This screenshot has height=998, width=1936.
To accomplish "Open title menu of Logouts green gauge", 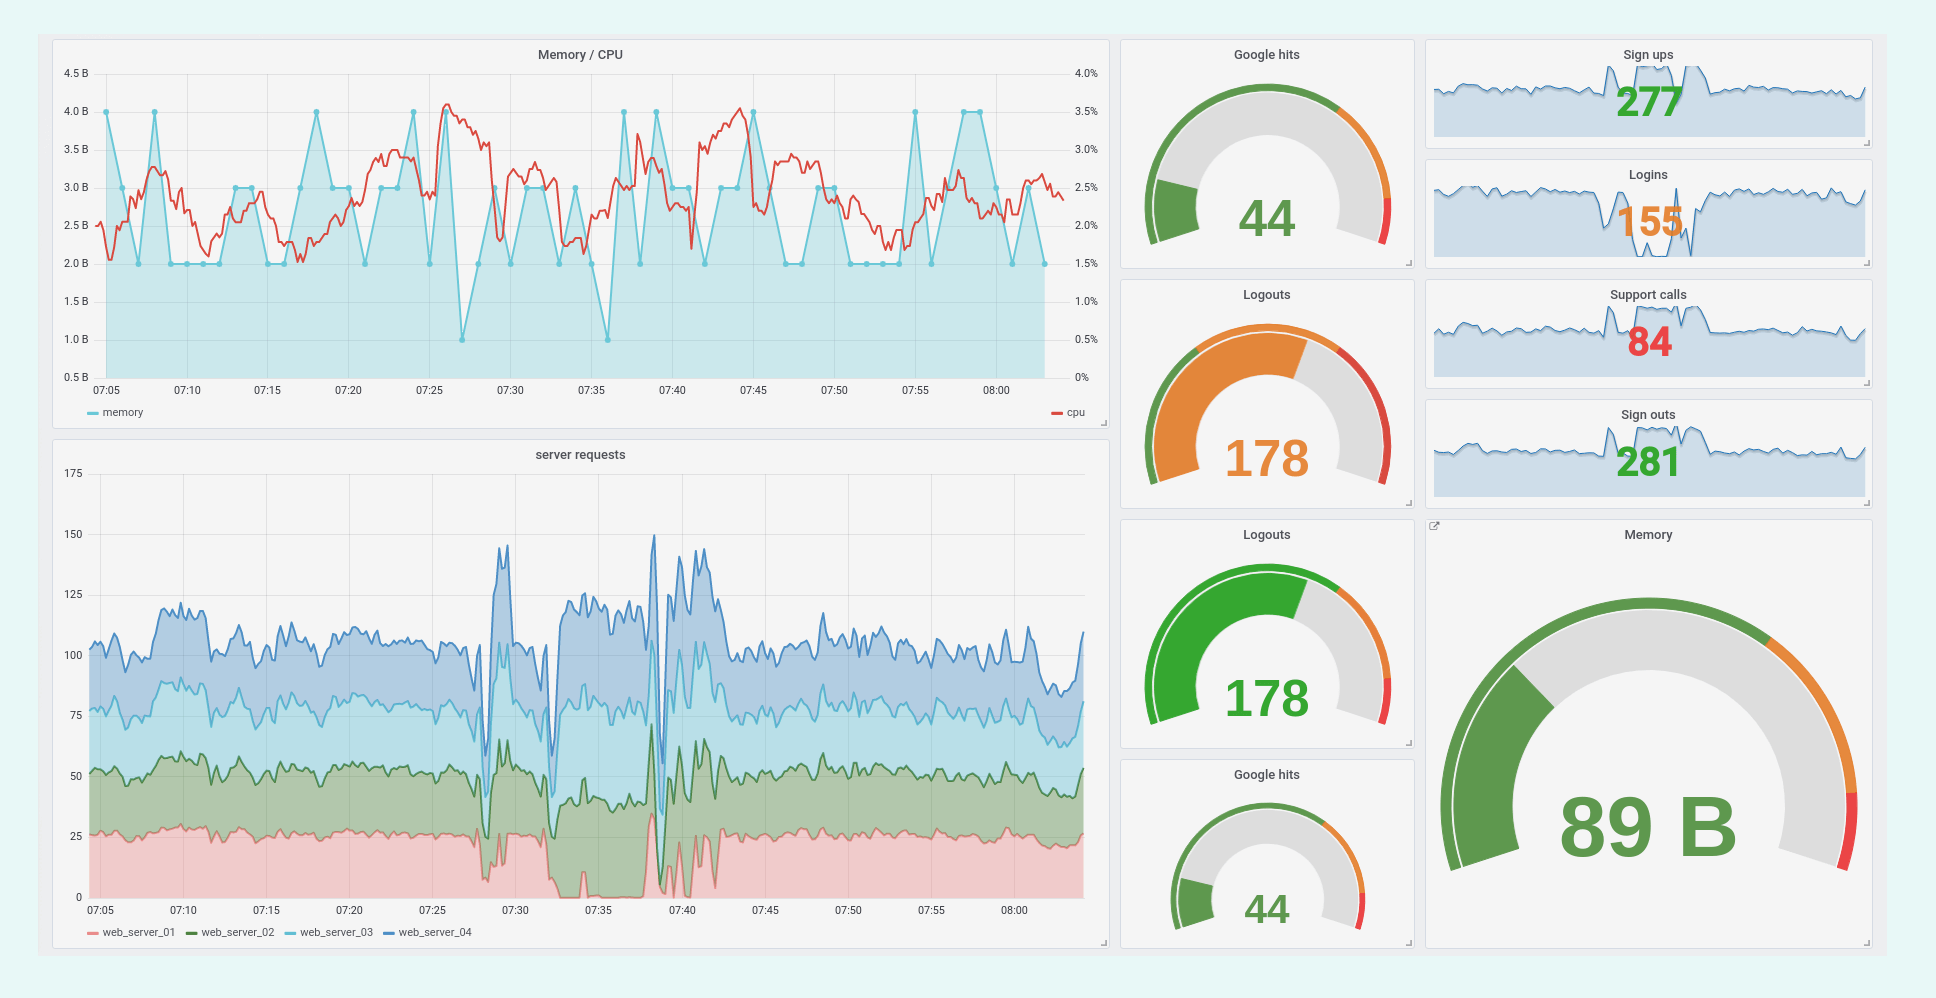I will pyautogui.click(x=1267, y=535).
